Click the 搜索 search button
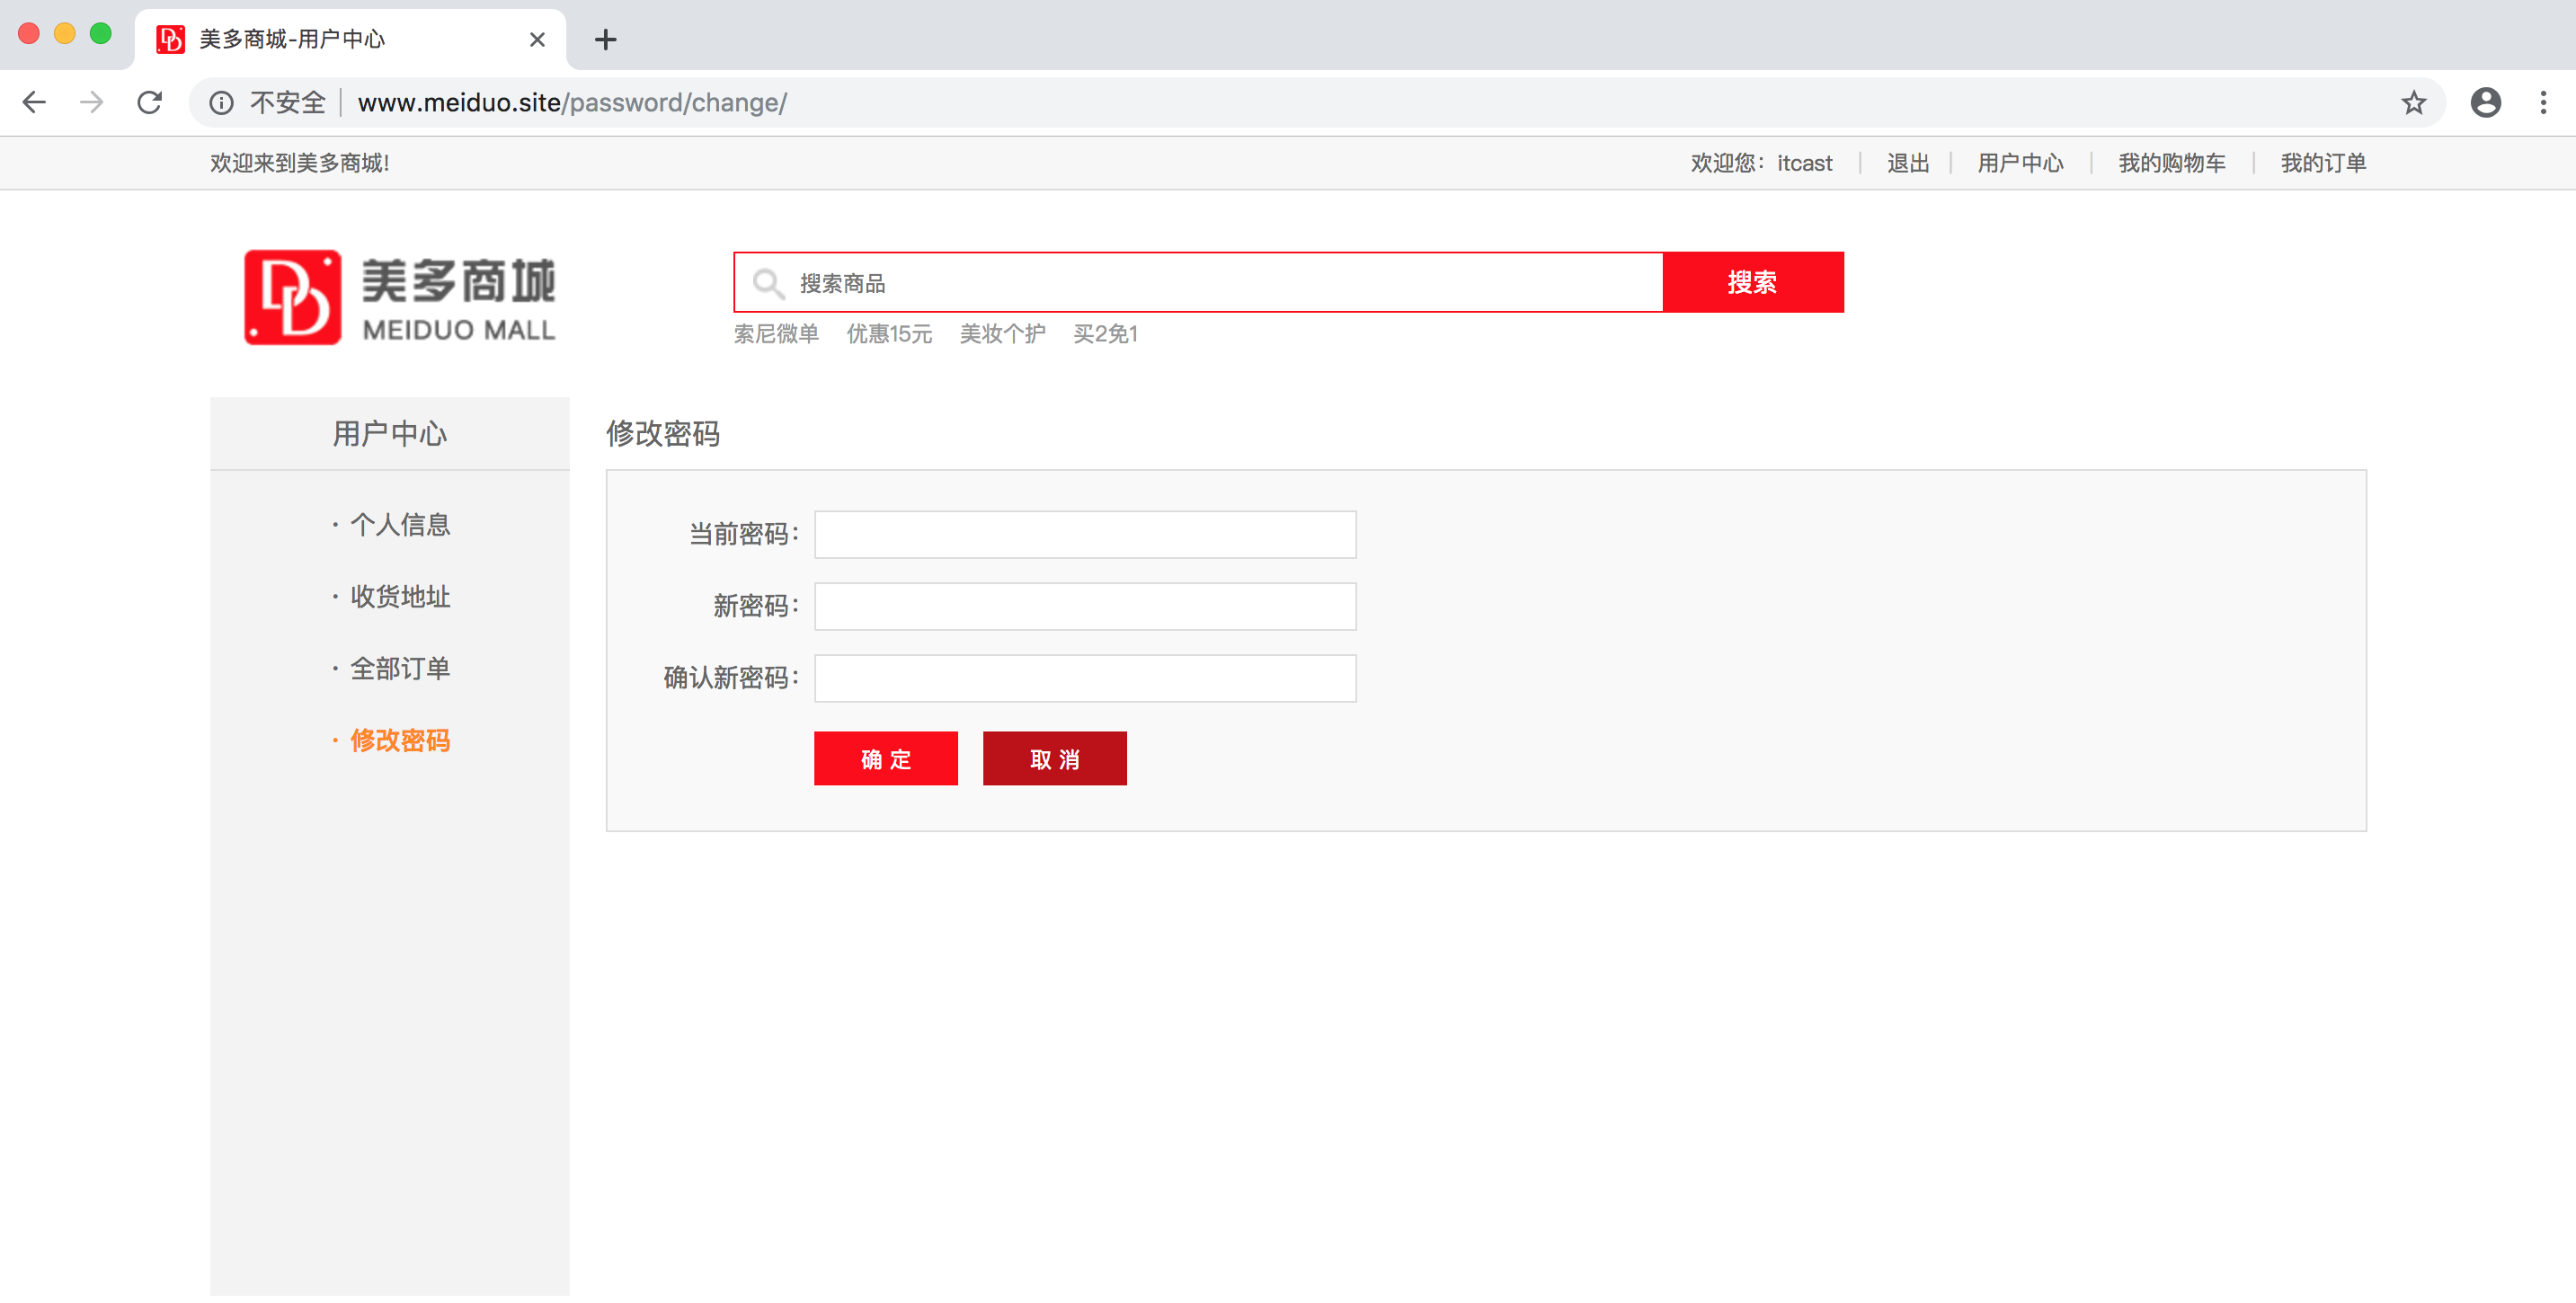2576x1303 pixels. (1752, 282)
